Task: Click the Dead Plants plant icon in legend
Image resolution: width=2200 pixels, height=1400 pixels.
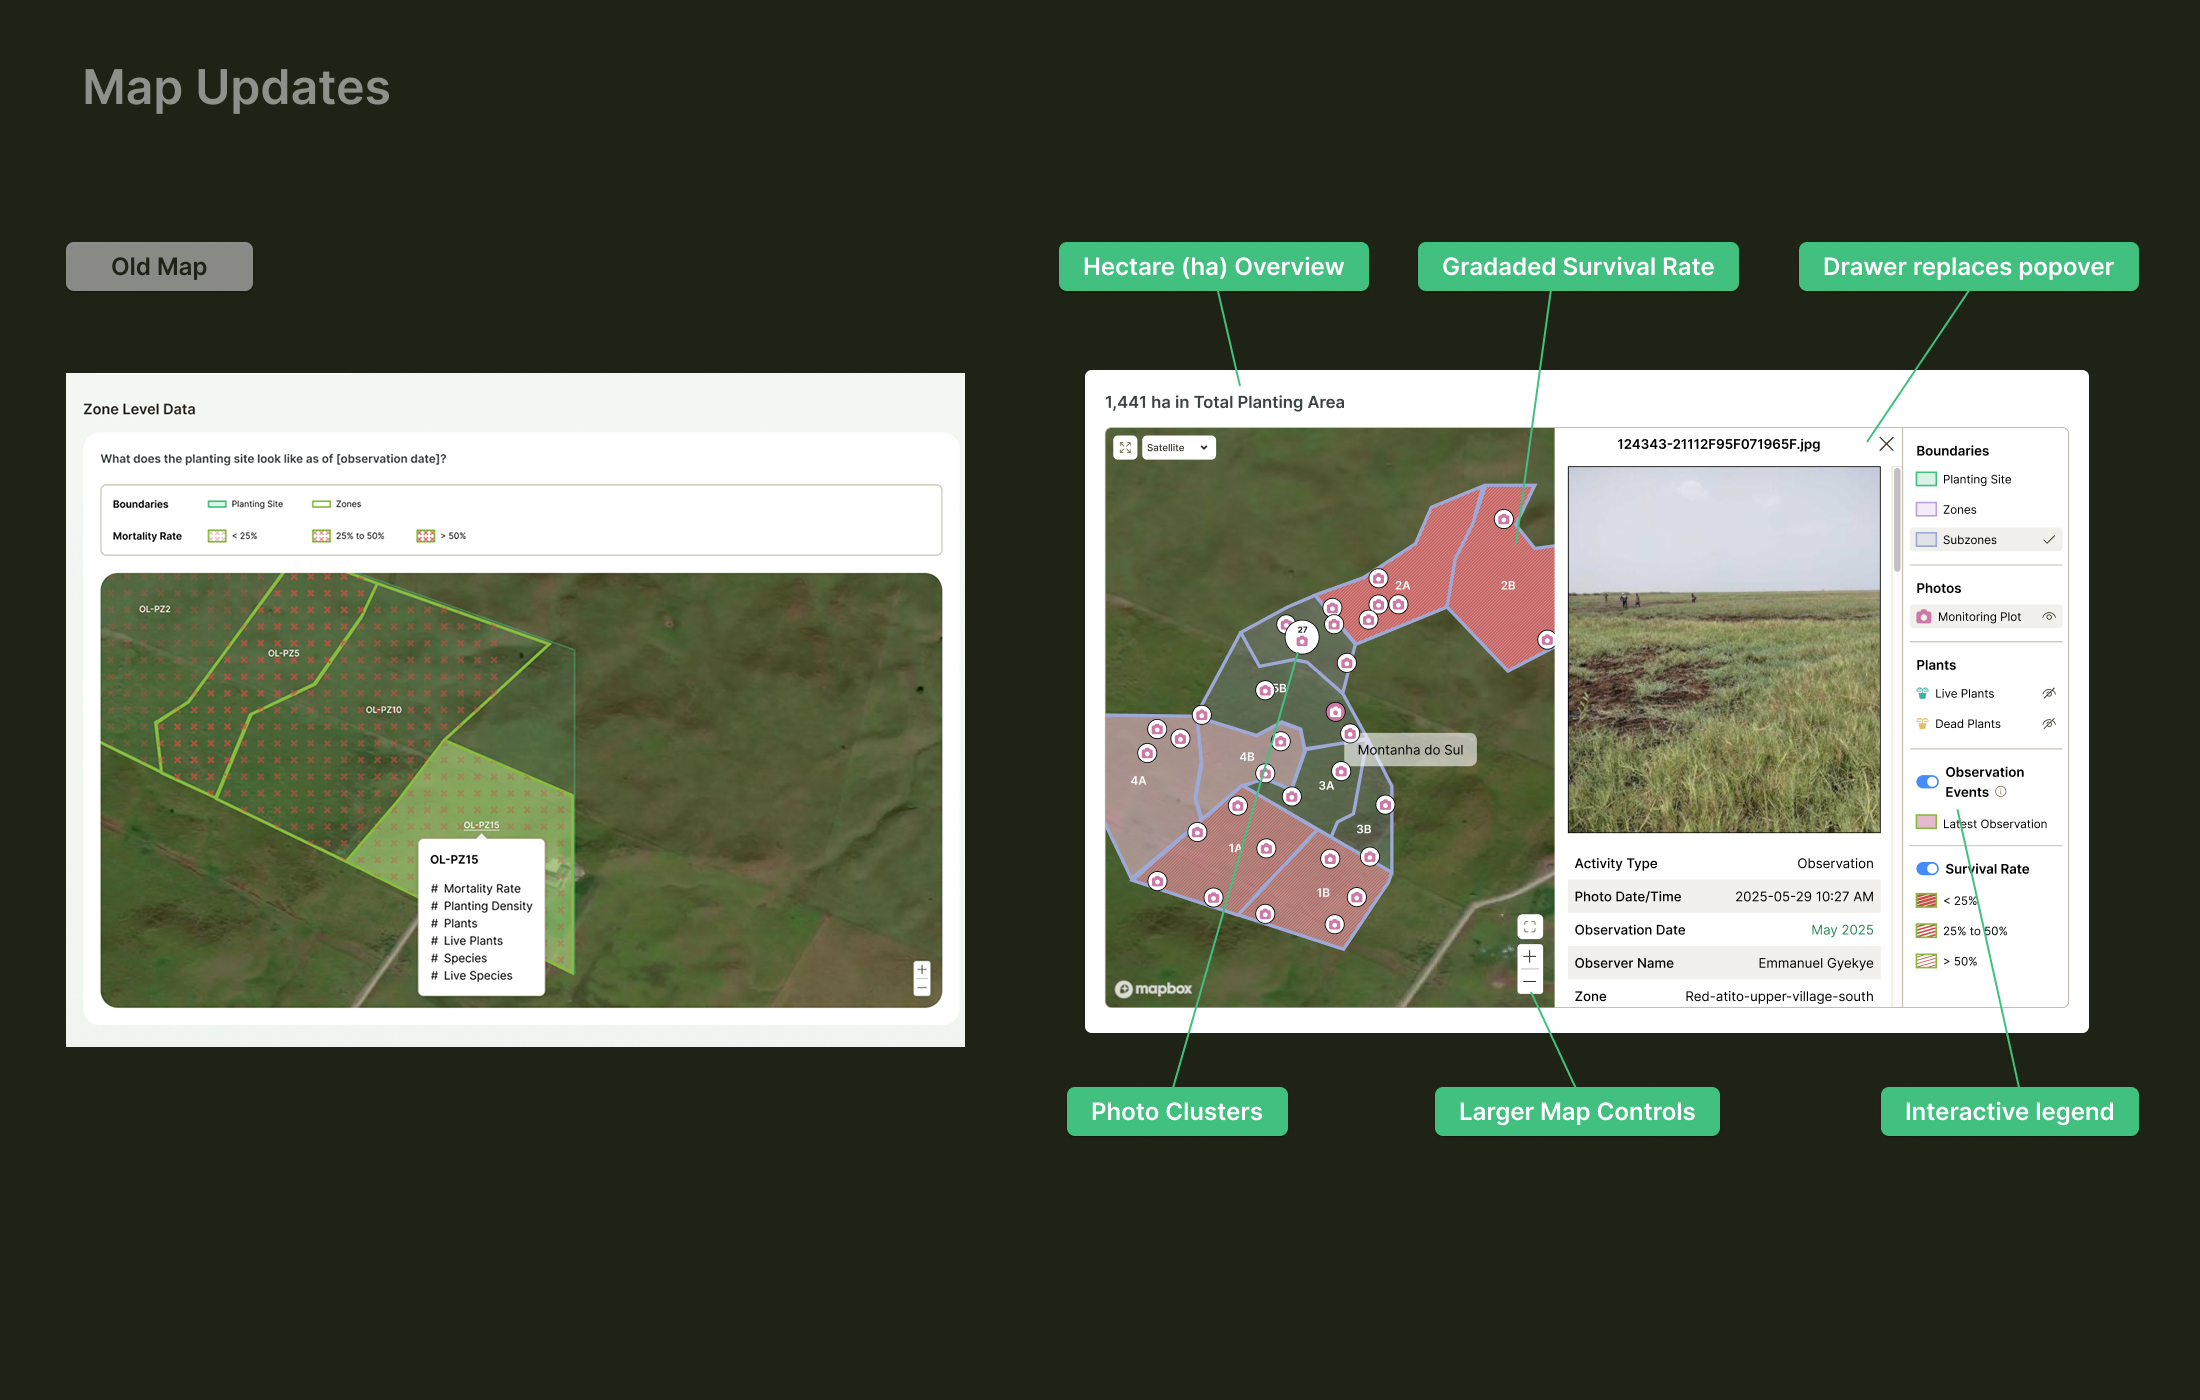Action: 1922,723
